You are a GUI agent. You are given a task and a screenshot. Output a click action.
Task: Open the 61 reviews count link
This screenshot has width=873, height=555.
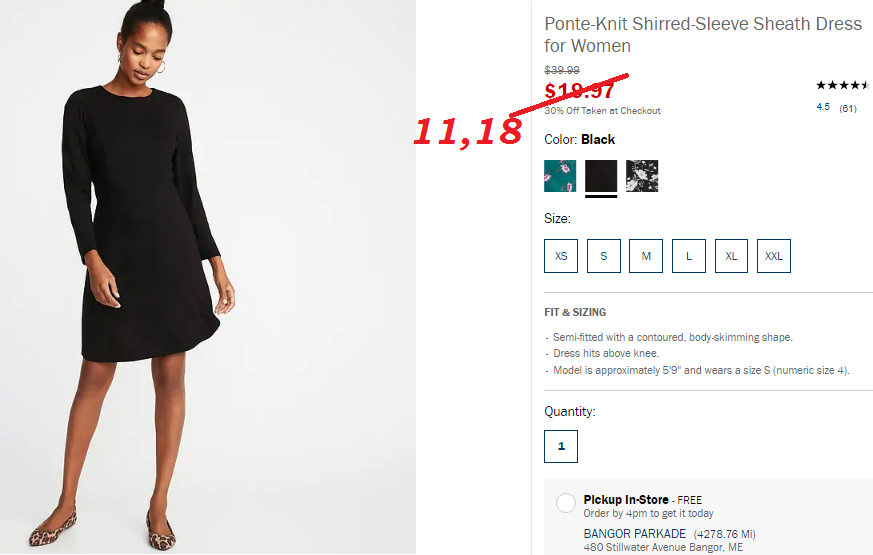848,109
